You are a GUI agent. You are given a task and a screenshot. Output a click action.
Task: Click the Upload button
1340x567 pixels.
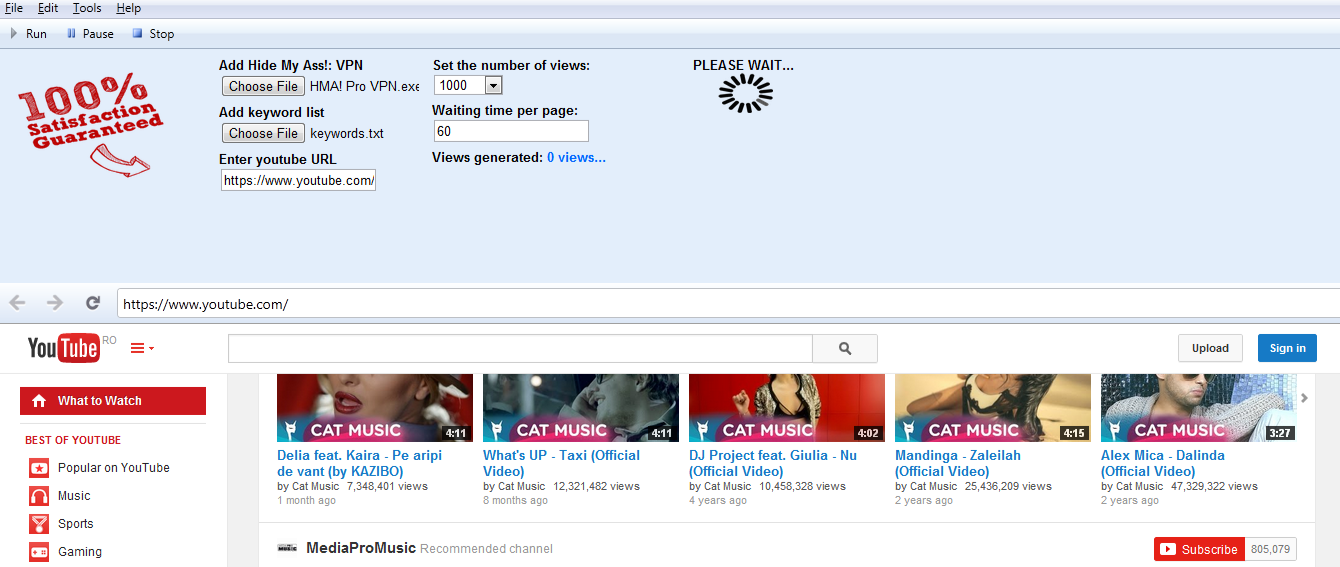(1210, 348)
